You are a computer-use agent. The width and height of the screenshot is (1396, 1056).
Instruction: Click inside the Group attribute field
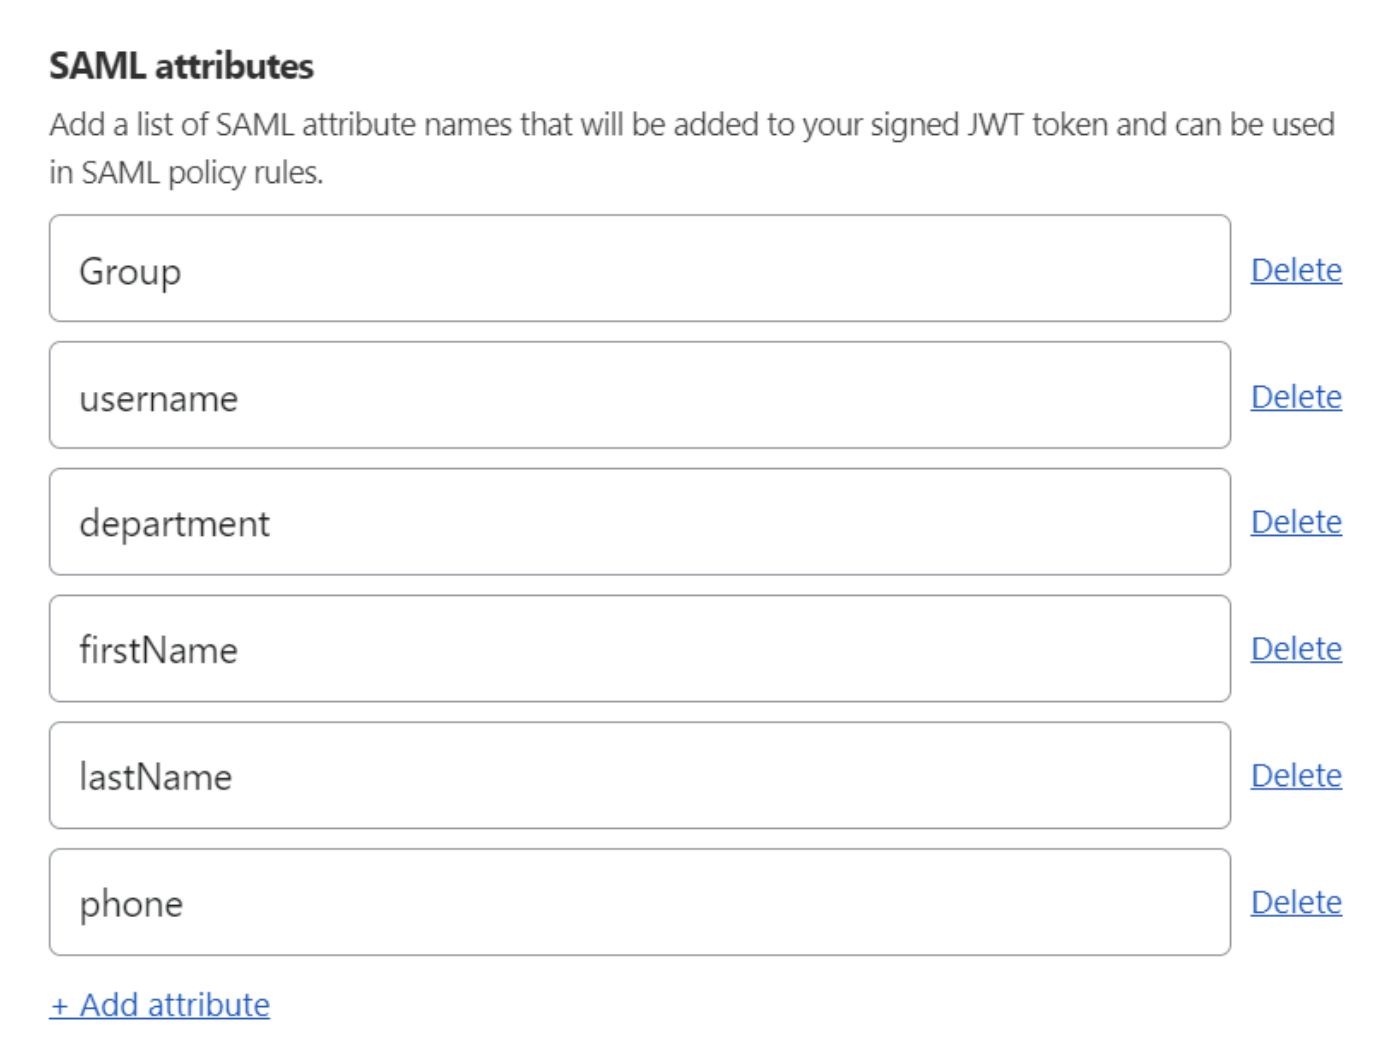(640, 268)
